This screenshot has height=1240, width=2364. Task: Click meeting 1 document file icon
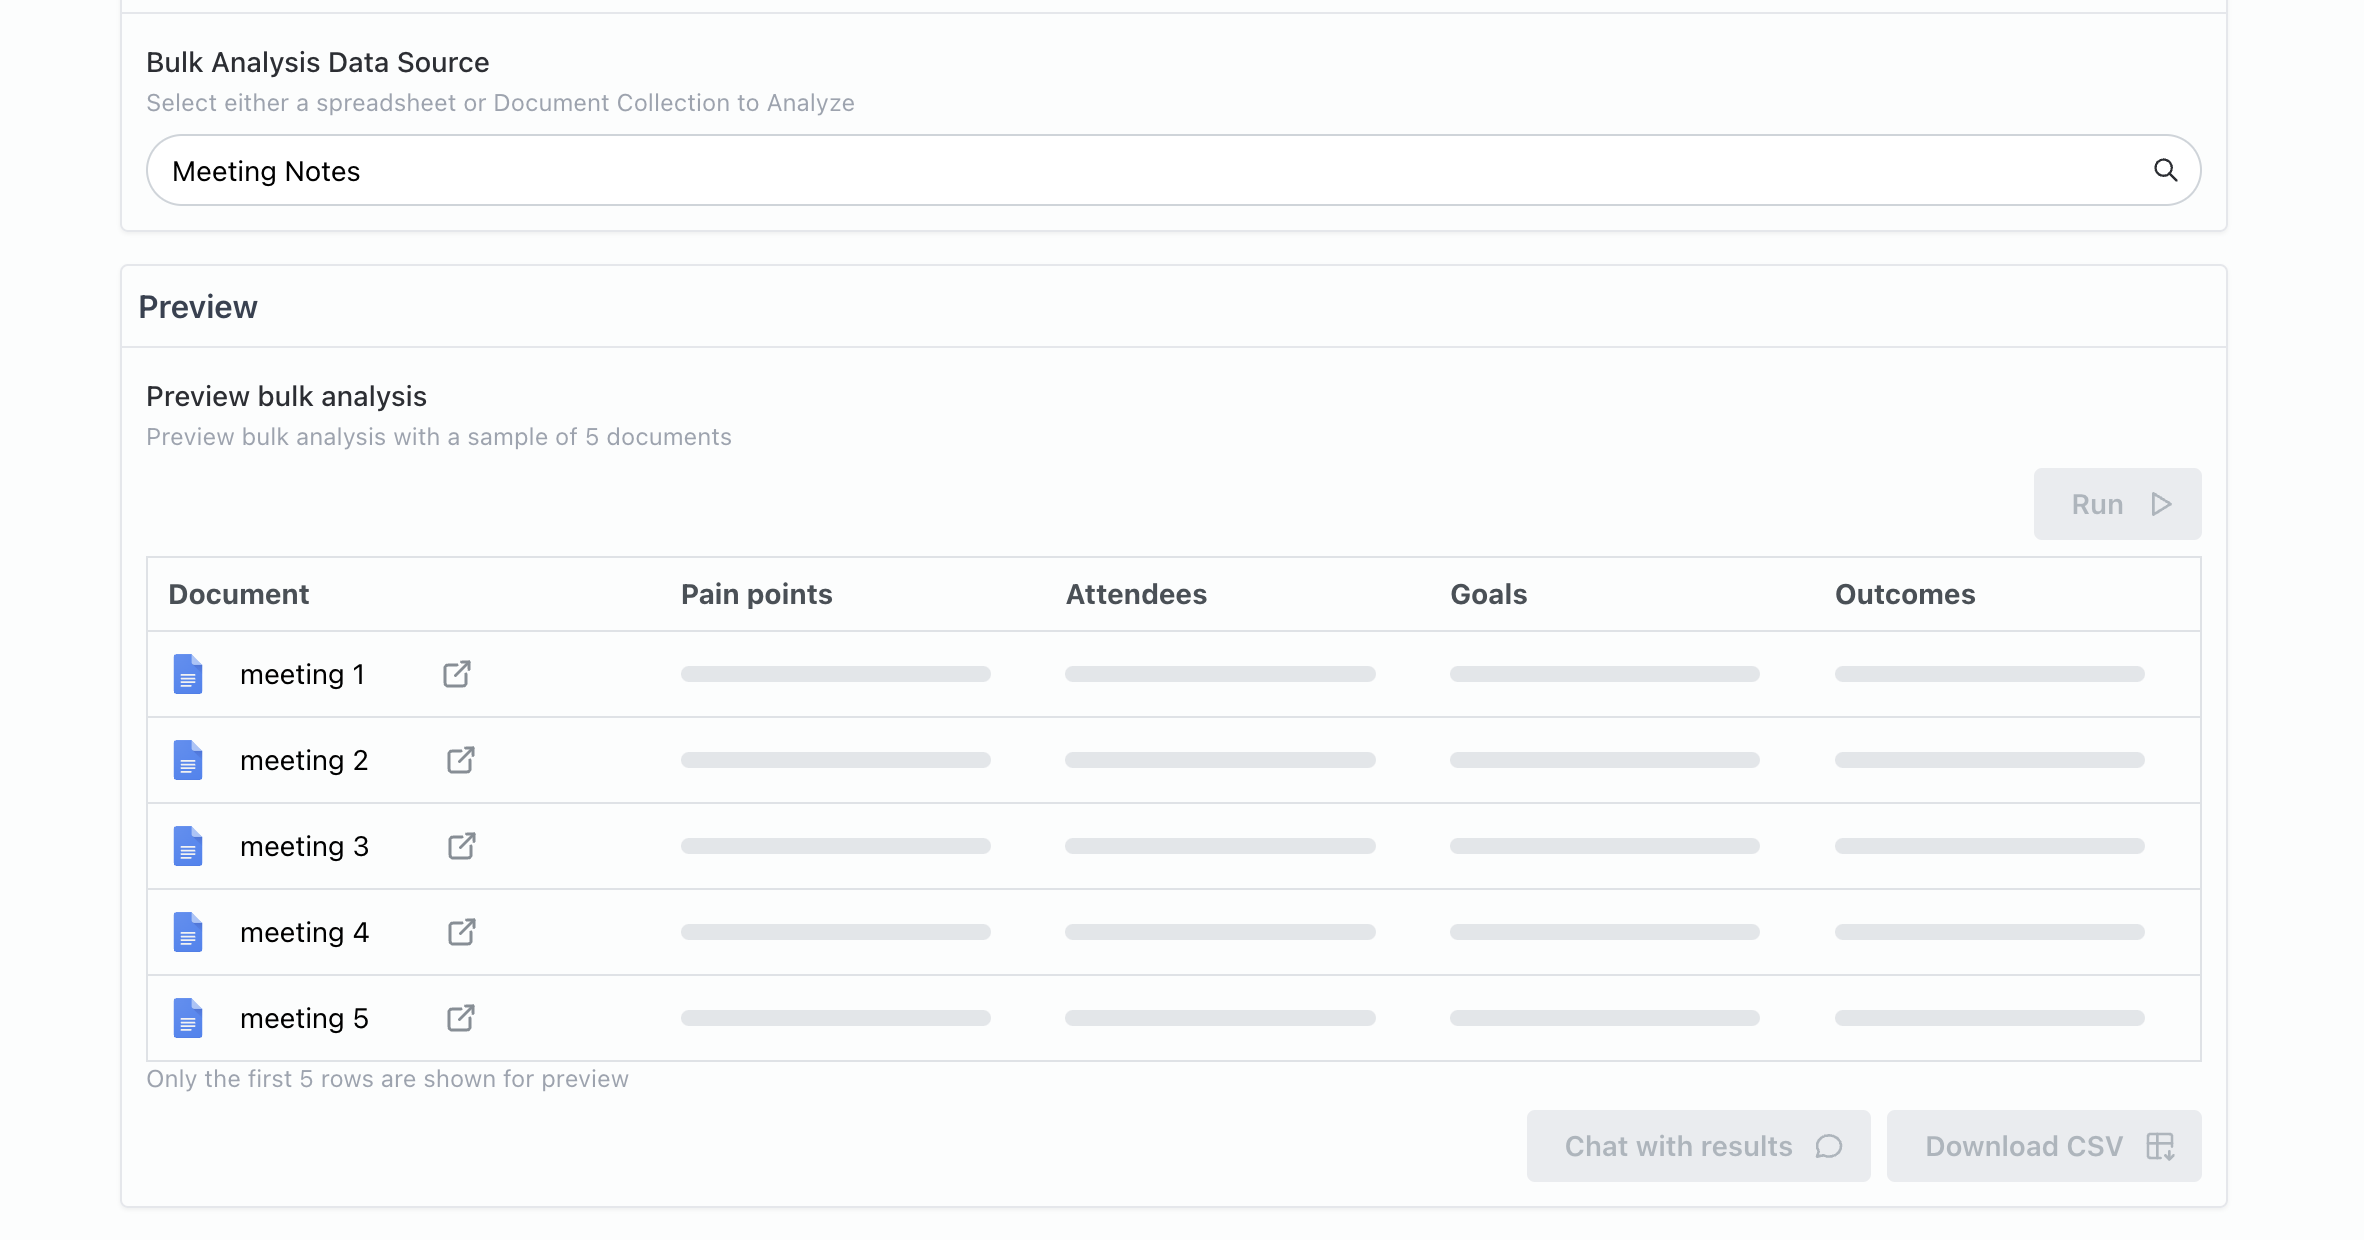[x=188, y=674]
